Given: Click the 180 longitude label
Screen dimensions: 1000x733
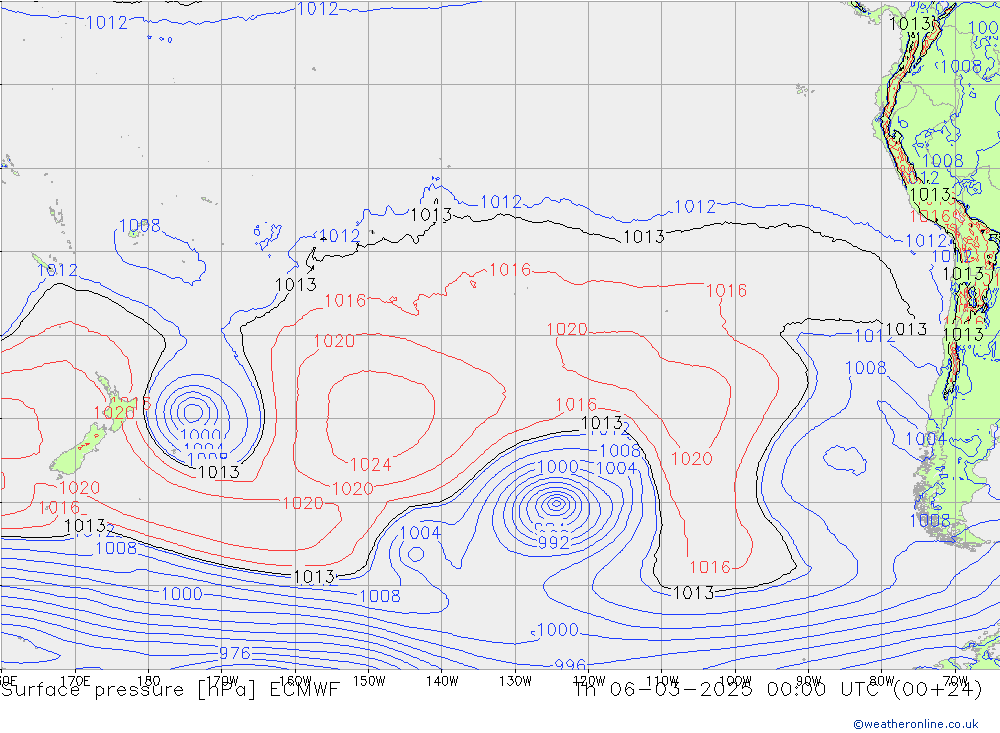Looking at the screenshot, I should (x=148, y=680).
